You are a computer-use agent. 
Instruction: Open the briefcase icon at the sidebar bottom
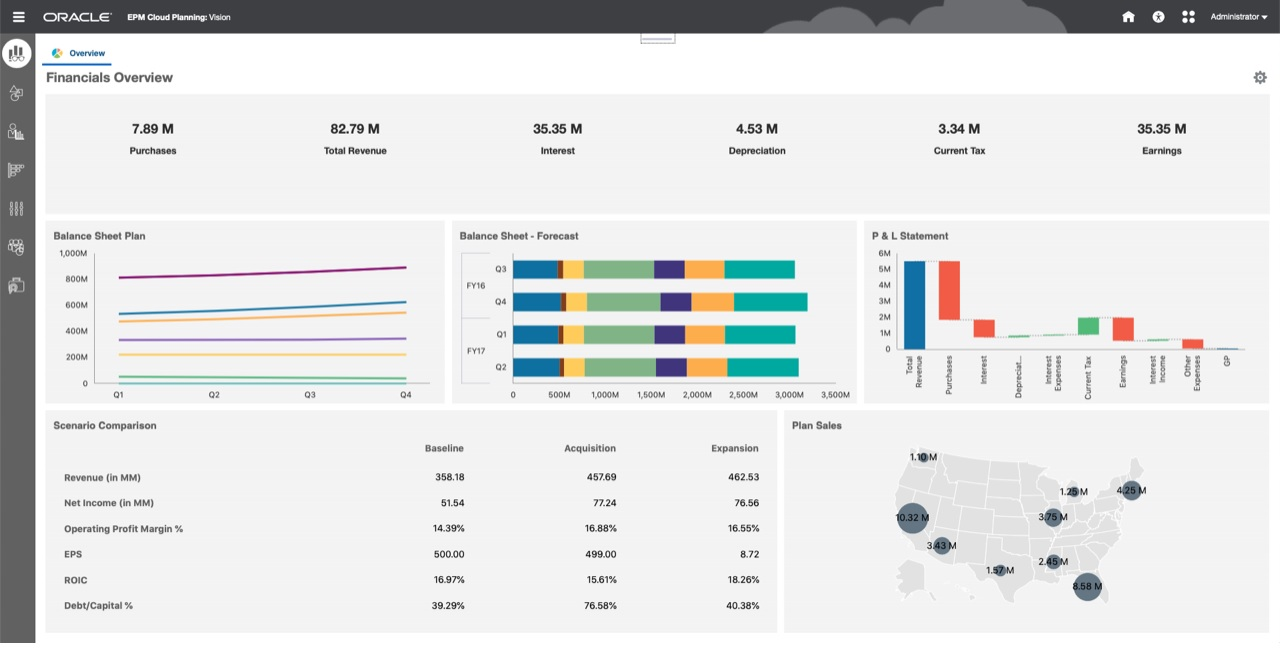pyautogui.click(x=15, y=284)
